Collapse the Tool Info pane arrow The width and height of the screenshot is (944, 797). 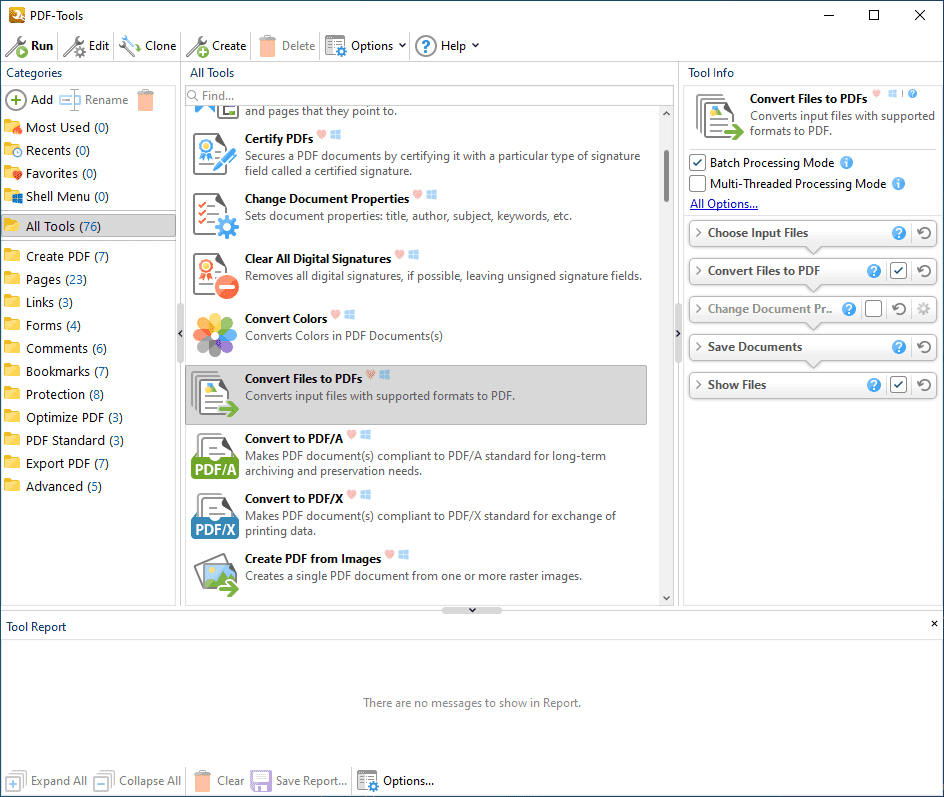point(678,333)
